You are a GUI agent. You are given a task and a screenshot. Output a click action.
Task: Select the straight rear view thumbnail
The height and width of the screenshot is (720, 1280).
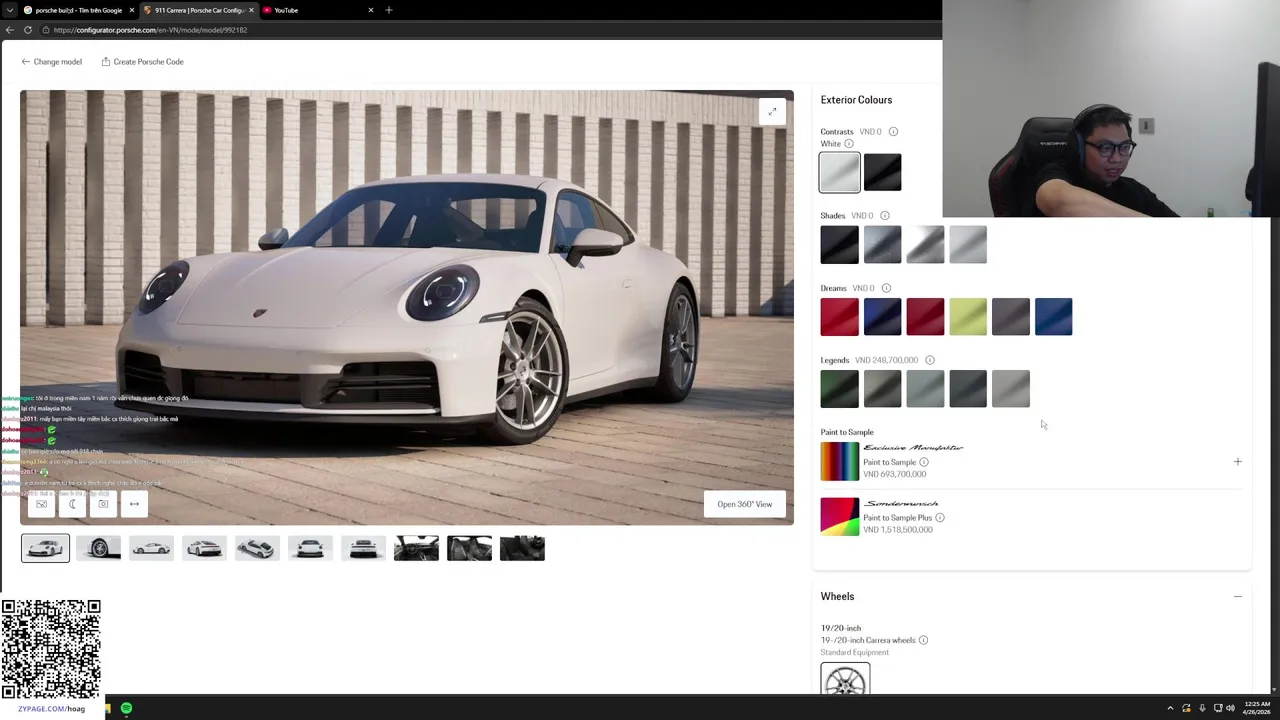[363, 548]
